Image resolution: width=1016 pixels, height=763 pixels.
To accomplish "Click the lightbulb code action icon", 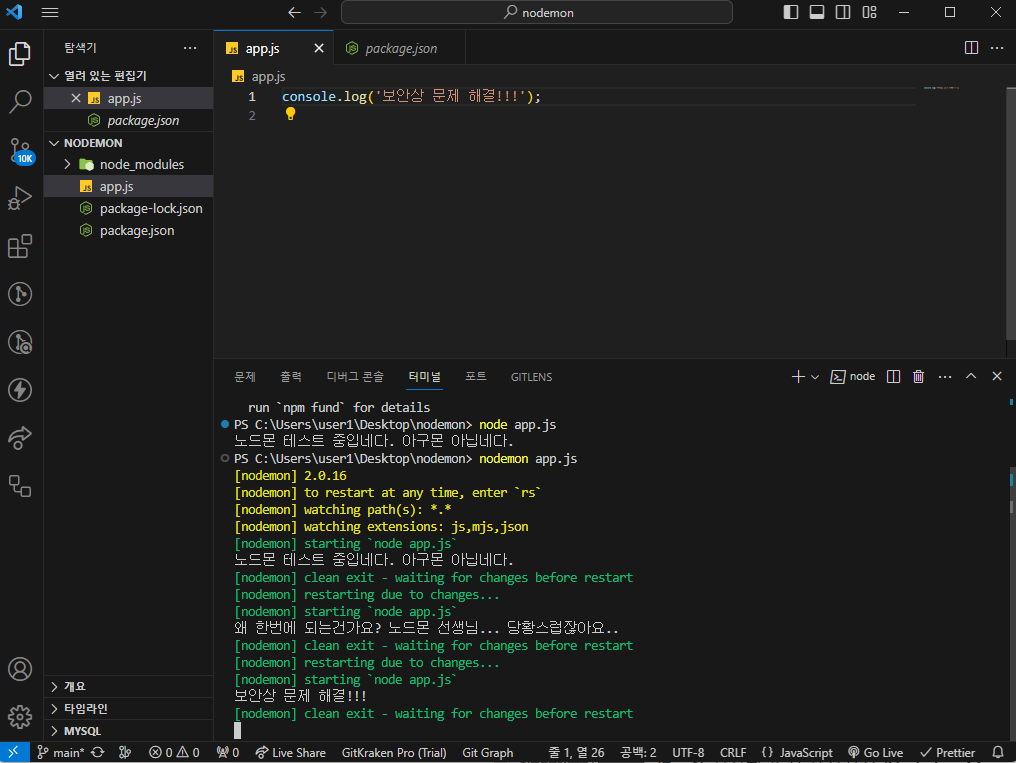I will pos(290,114).
